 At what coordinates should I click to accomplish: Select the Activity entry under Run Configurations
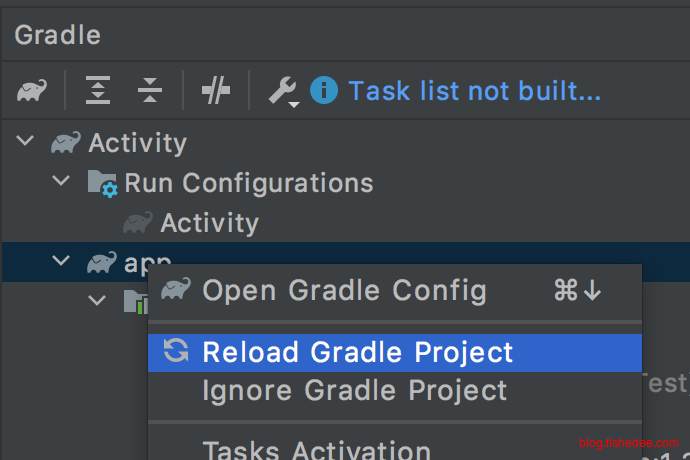[x=209, y=222]
